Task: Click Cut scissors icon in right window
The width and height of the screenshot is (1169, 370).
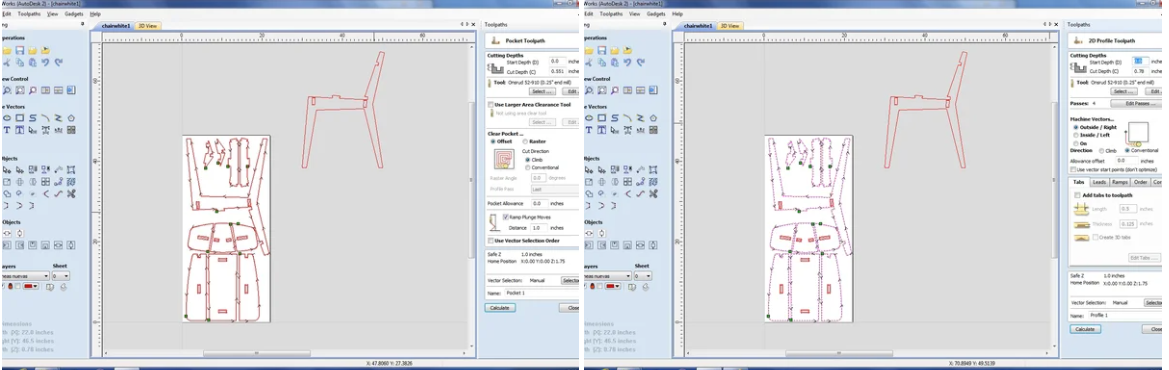Action: tap(588, 63)
